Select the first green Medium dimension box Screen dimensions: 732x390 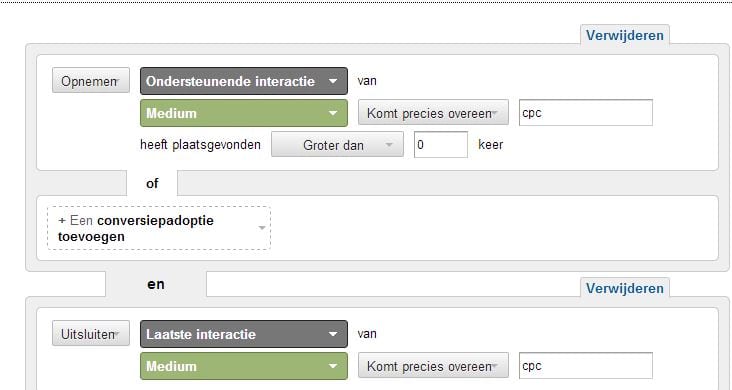pos(244,113)
